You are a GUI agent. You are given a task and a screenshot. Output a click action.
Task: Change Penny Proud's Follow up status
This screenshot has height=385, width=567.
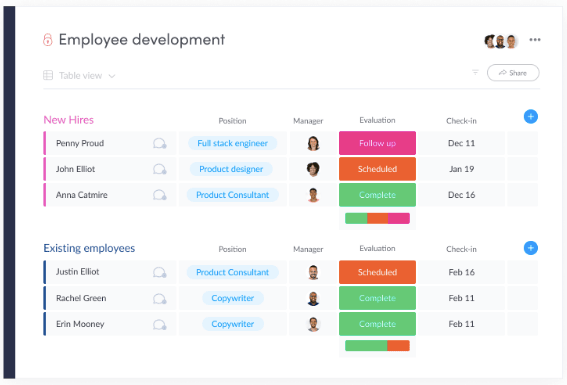click(x=377, y=143)
